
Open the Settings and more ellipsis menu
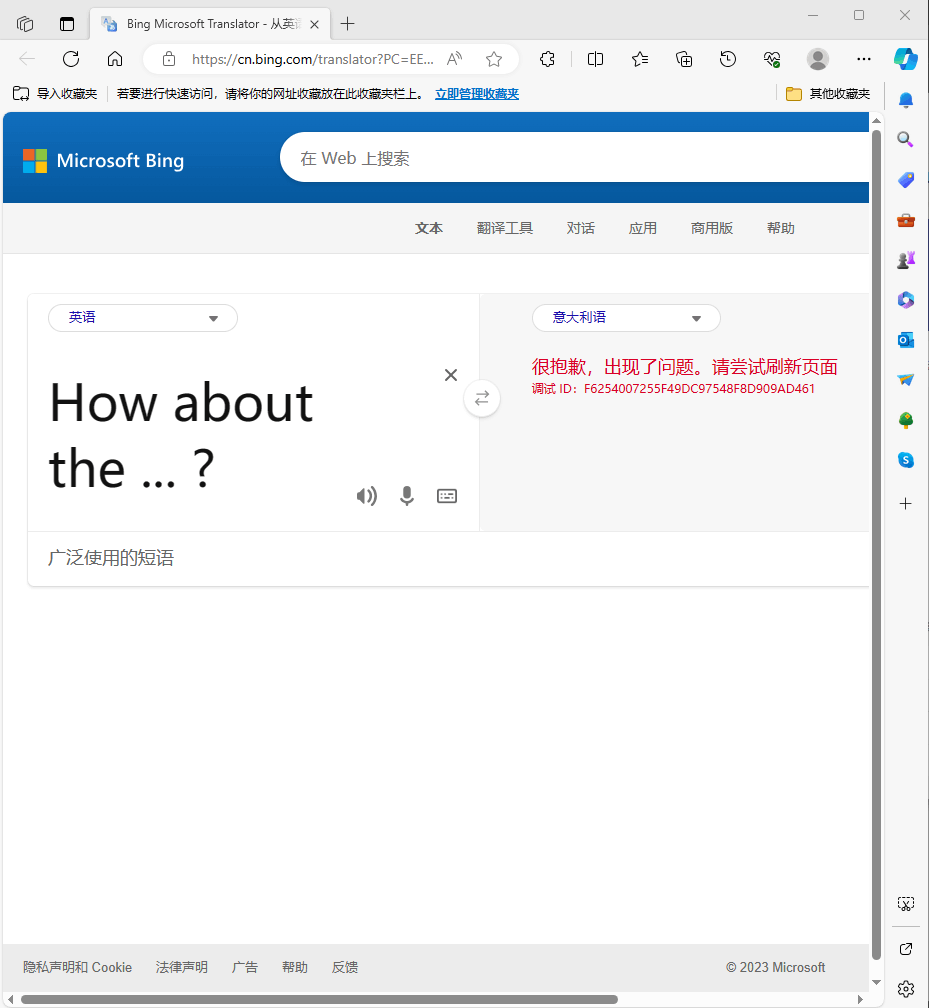coord(863,59)
